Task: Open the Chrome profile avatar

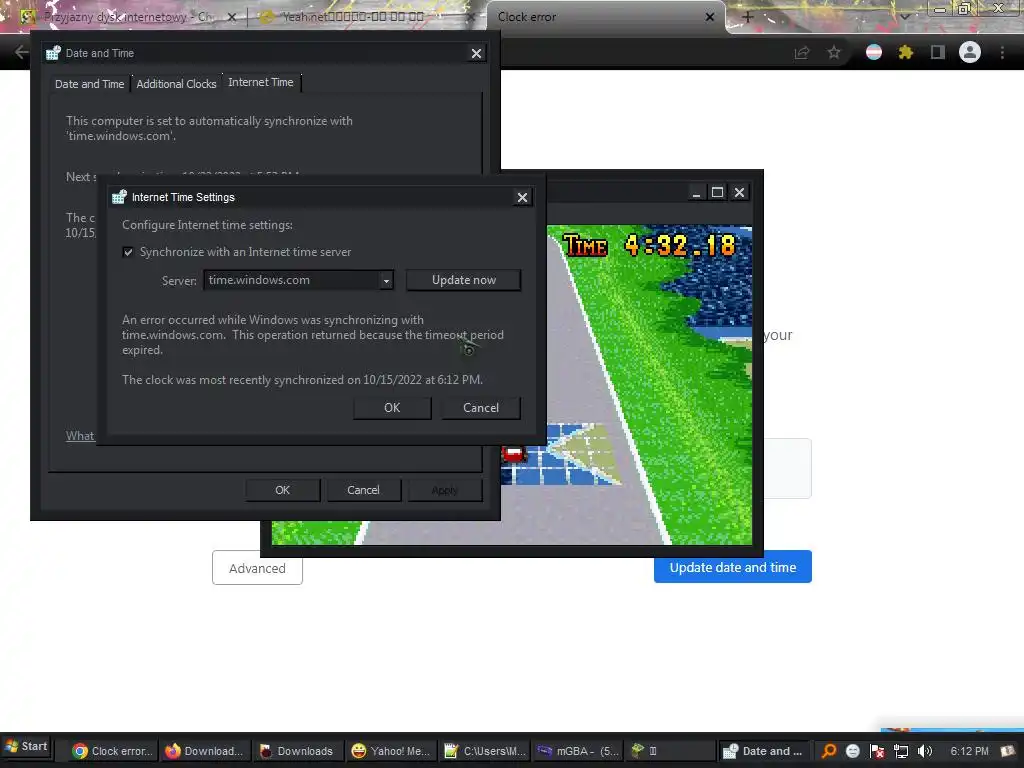Action: pos(970,52)
